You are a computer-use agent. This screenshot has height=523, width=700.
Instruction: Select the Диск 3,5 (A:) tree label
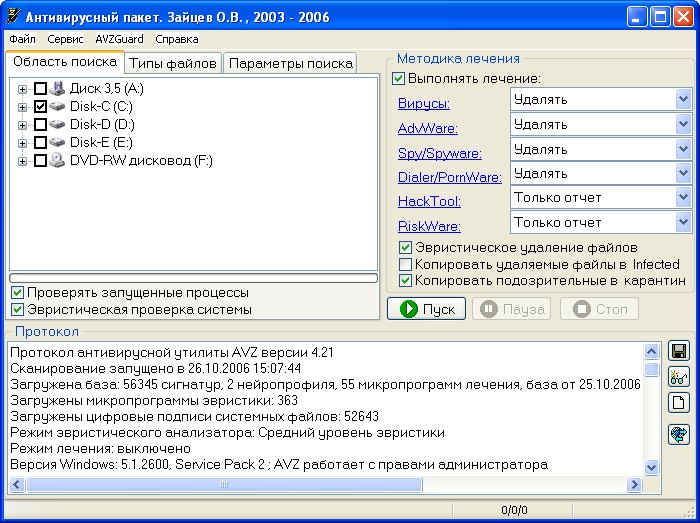107,88
